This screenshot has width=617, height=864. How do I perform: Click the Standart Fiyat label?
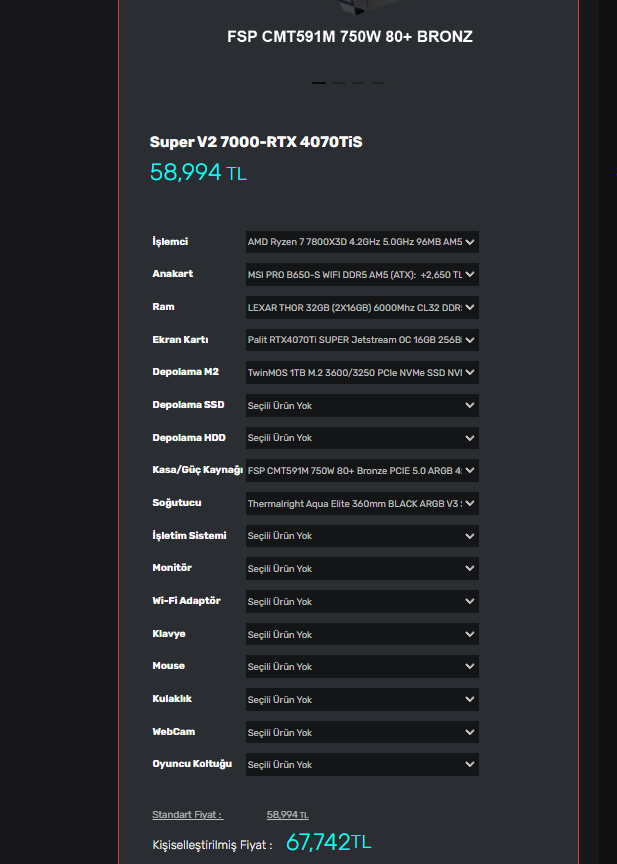coord(188,815)
